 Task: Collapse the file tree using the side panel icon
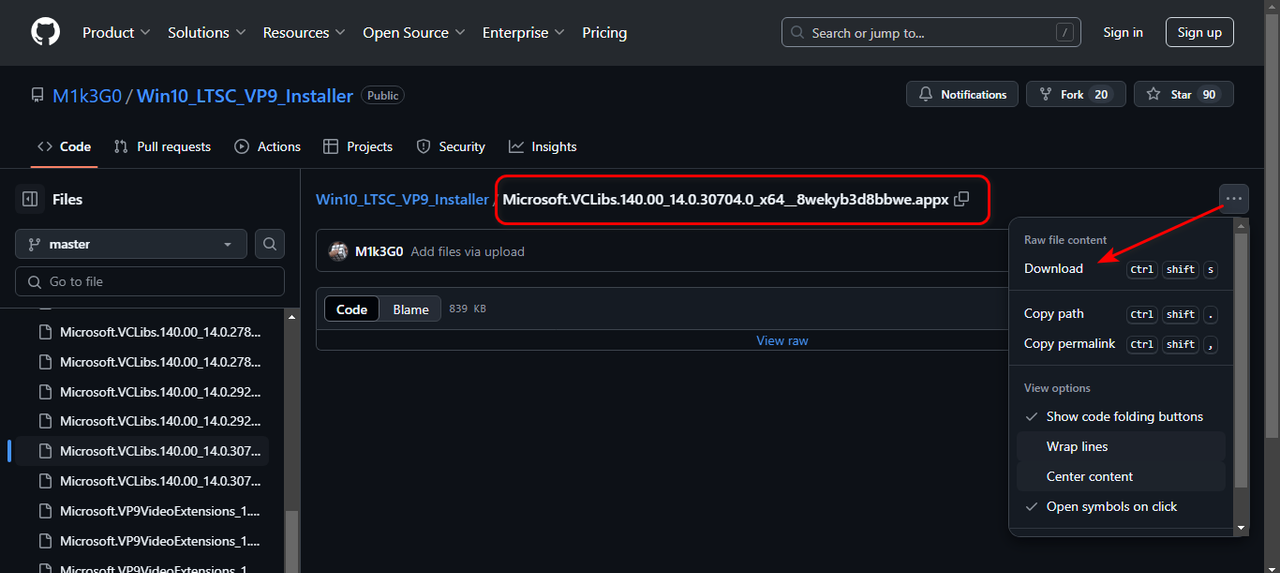(30, 199)
